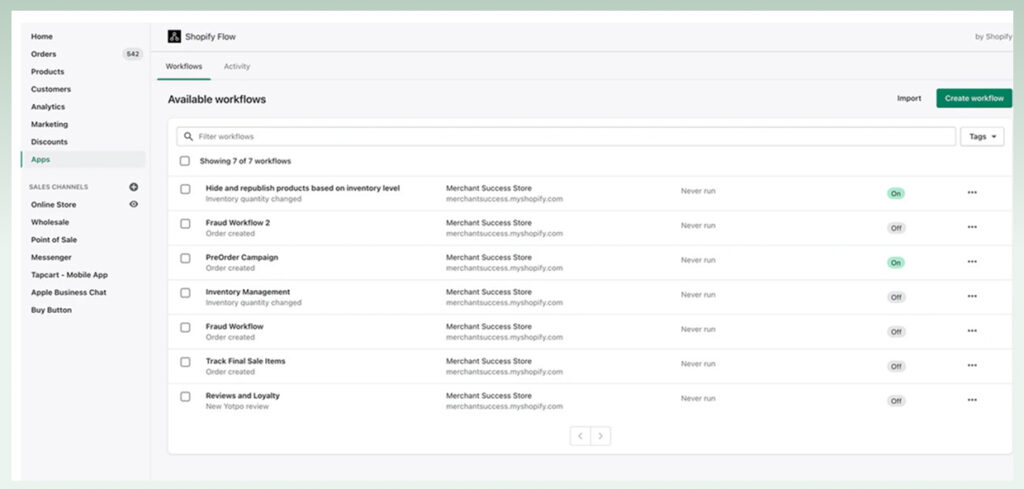Open Marketing in the sidebar
The width and height of the screenshot is (1024, 489).
(x=49, y=125)
